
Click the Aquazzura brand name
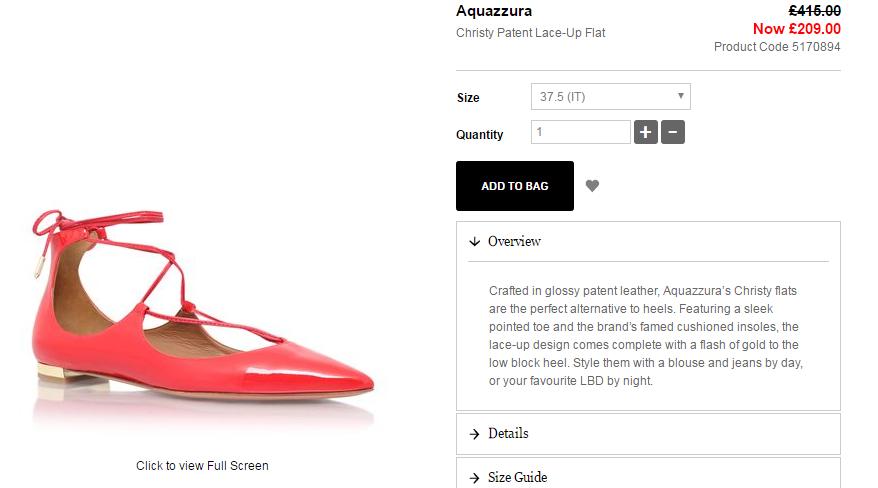pyautogui.click(x=494, y=11)
